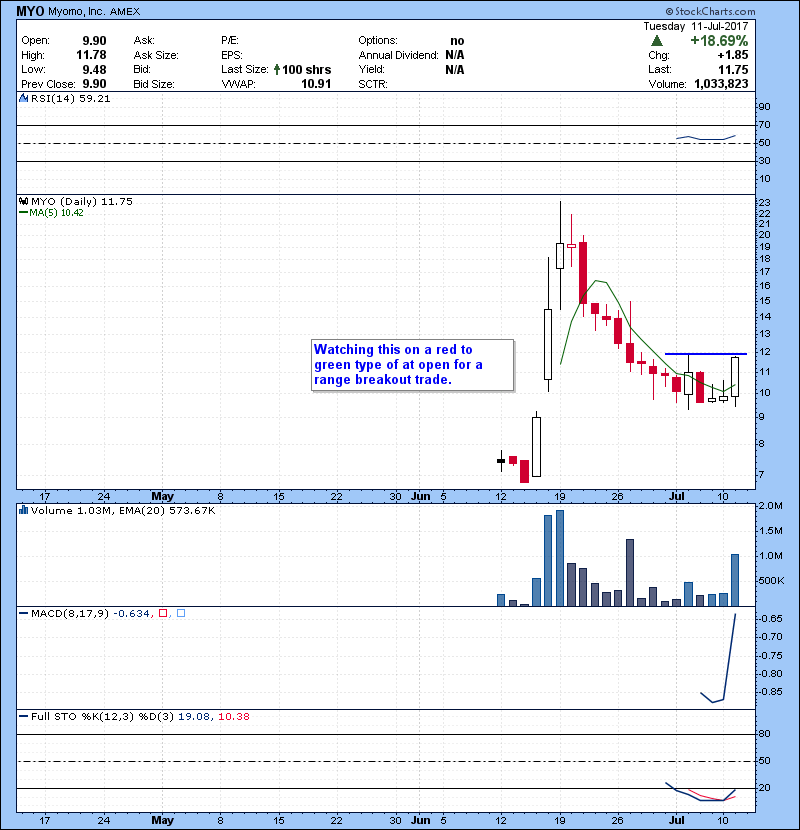Click the candlestick icon beside MYO (Daily)
800x830 pixels.
click(23, 201)
